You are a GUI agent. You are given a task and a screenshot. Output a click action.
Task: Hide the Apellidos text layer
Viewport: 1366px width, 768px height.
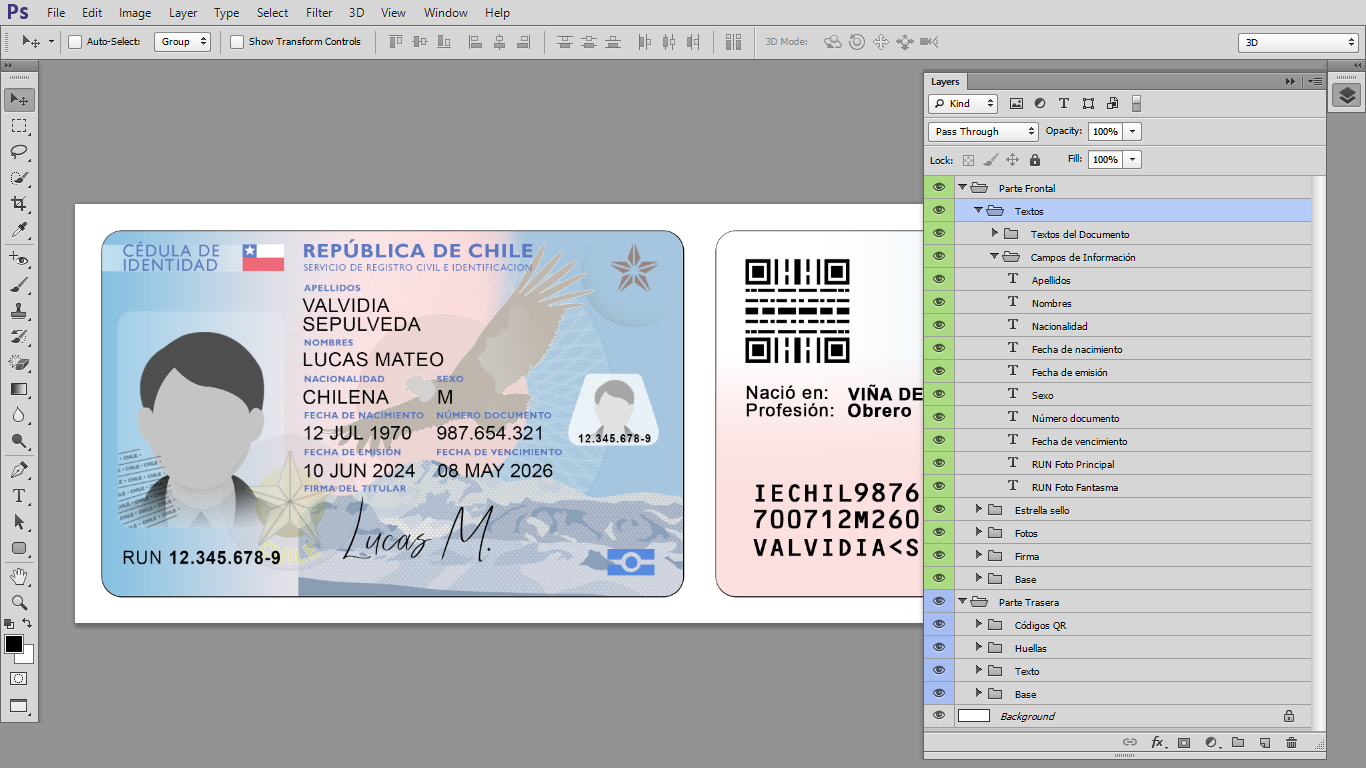point(939,279)
